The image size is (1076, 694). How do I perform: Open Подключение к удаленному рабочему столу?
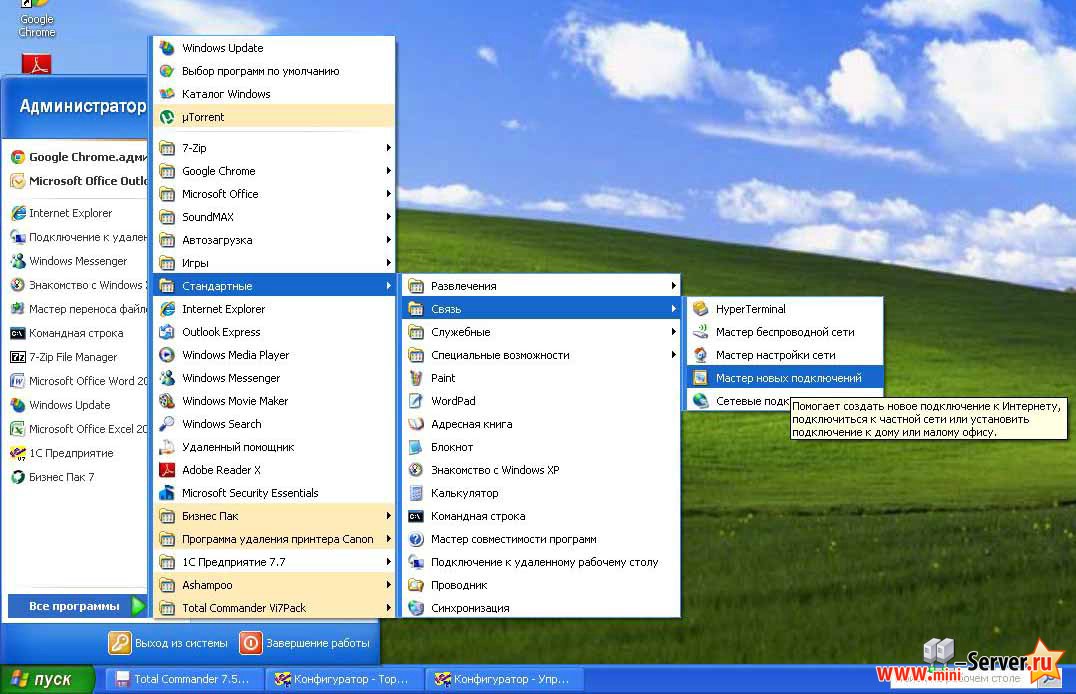pyautogui.click(x=541, y=562)
